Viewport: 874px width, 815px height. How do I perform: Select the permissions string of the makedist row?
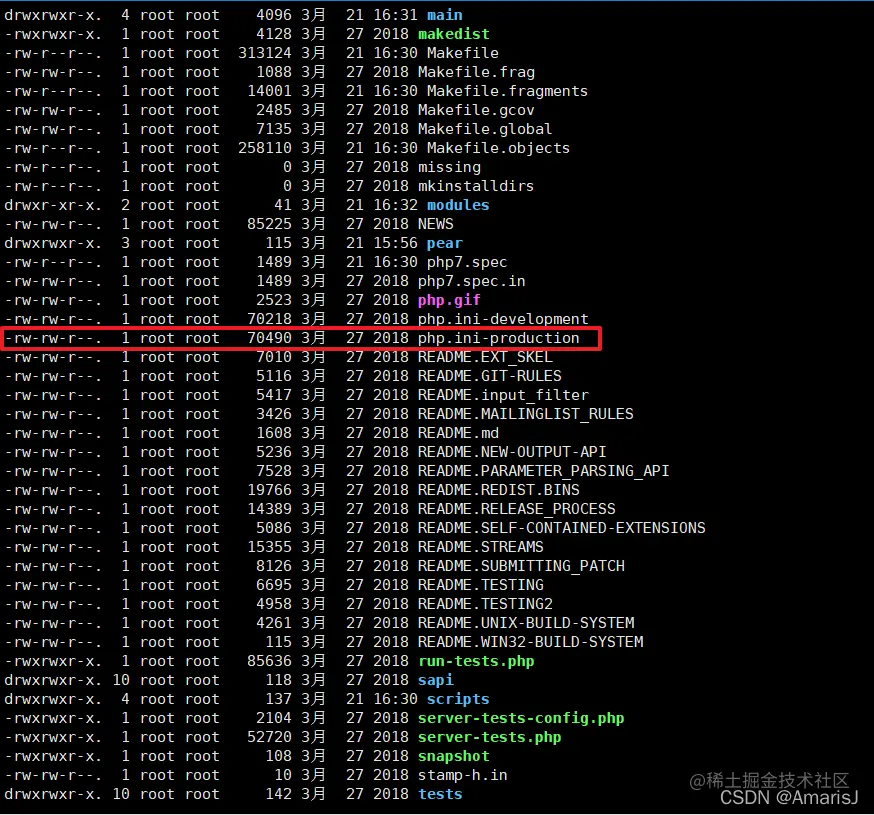click(53, 34)
